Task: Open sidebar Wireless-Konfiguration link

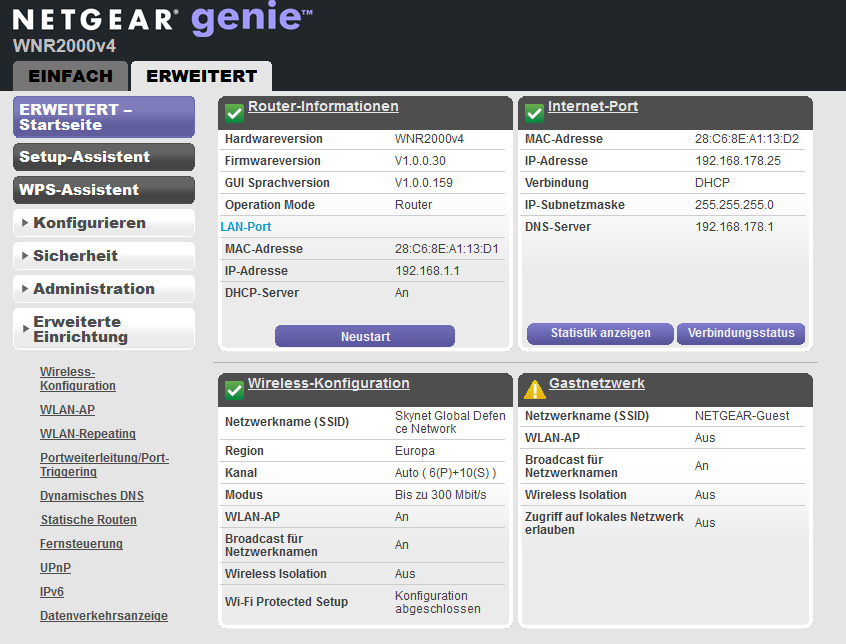Action: pos(78,379)
